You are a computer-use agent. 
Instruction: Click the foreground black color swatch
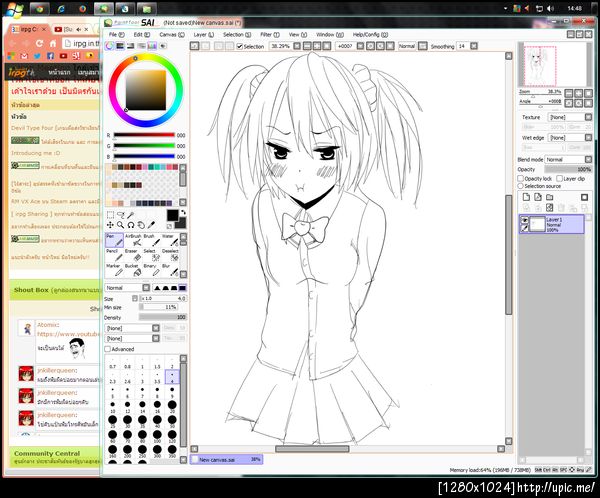tap(172, 215)
